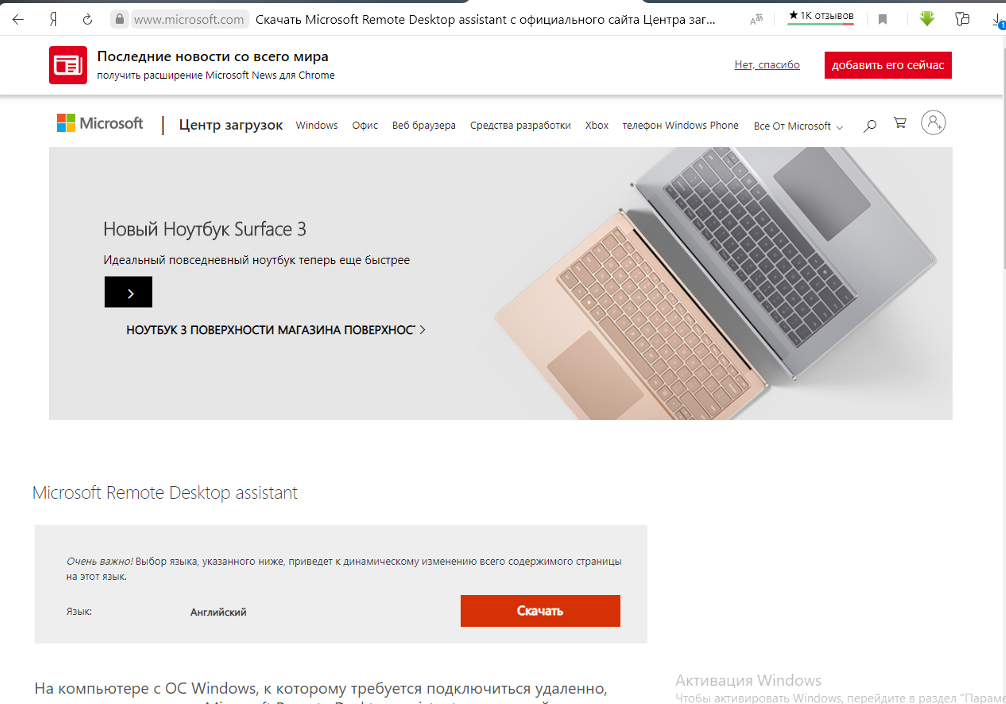1006x704 pixels.
Task: Open the Xbox menu item
Action: point(597,125)
